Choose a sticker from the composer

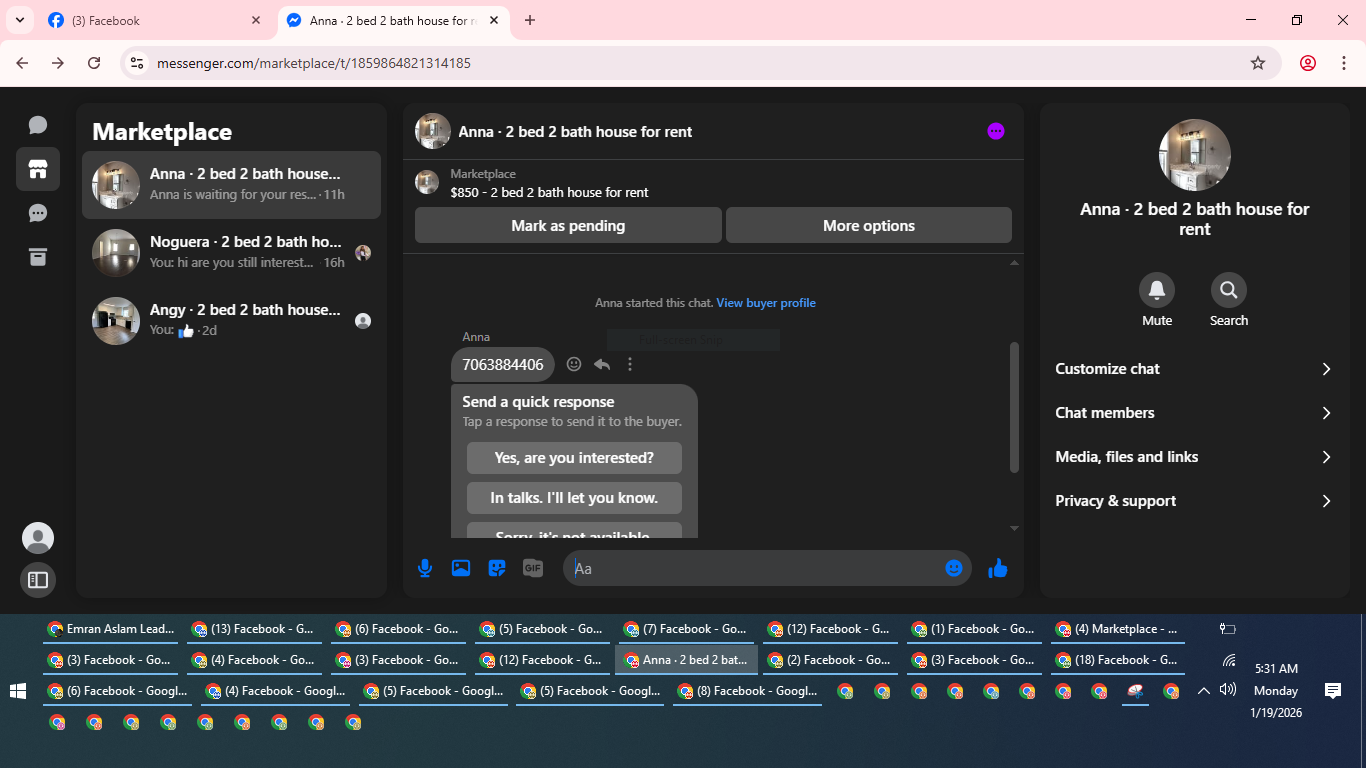click(497, 568)
